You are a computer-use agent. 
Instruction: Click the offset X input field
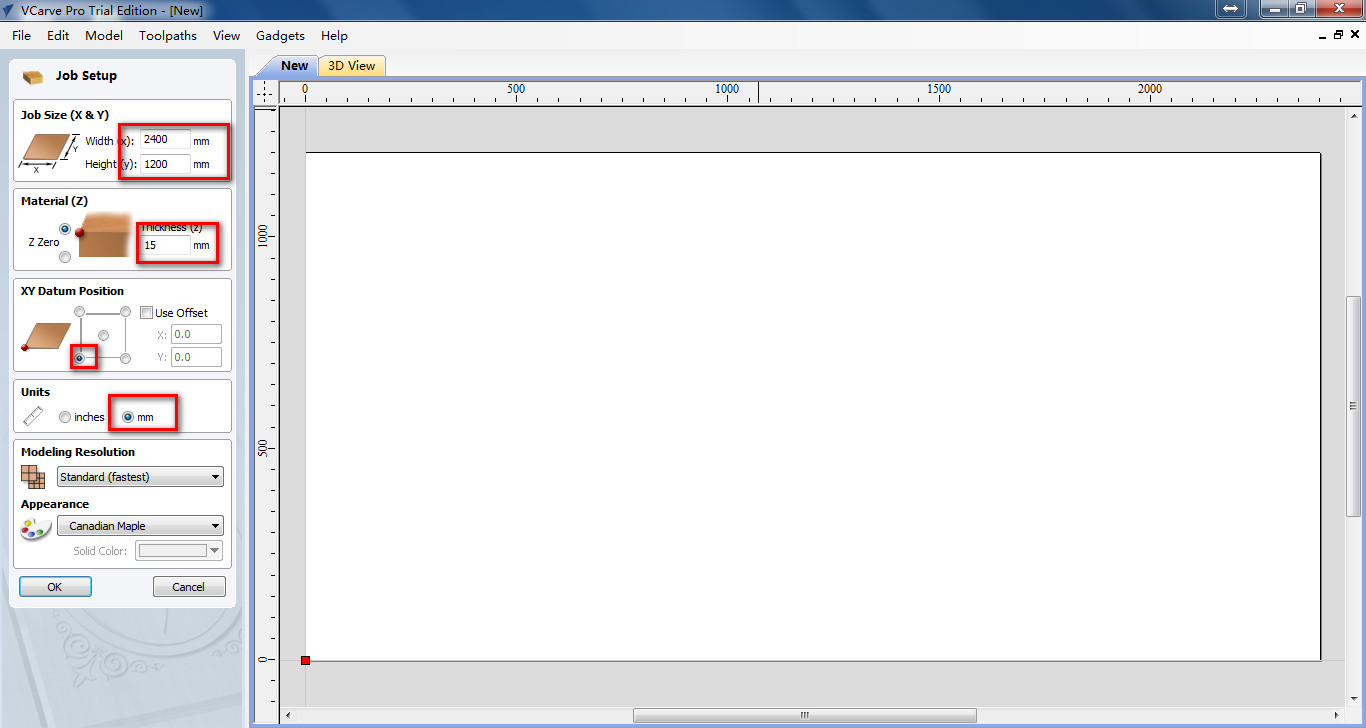[196, 335]
